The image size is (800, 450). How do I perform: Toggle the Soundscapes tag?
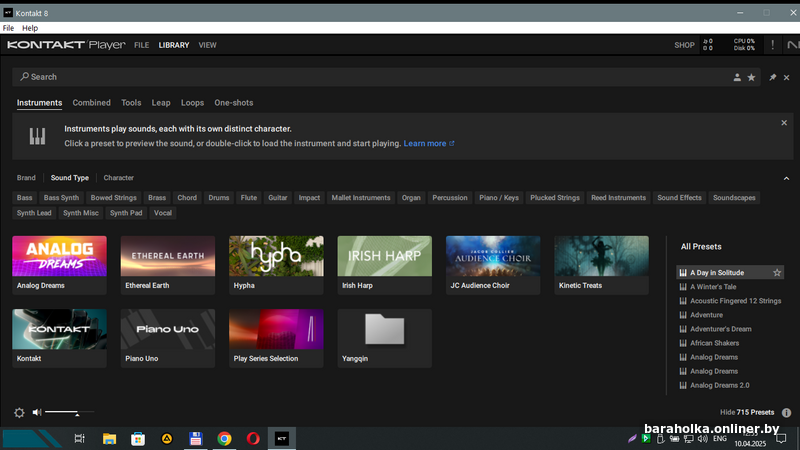[x=734, y=198]
